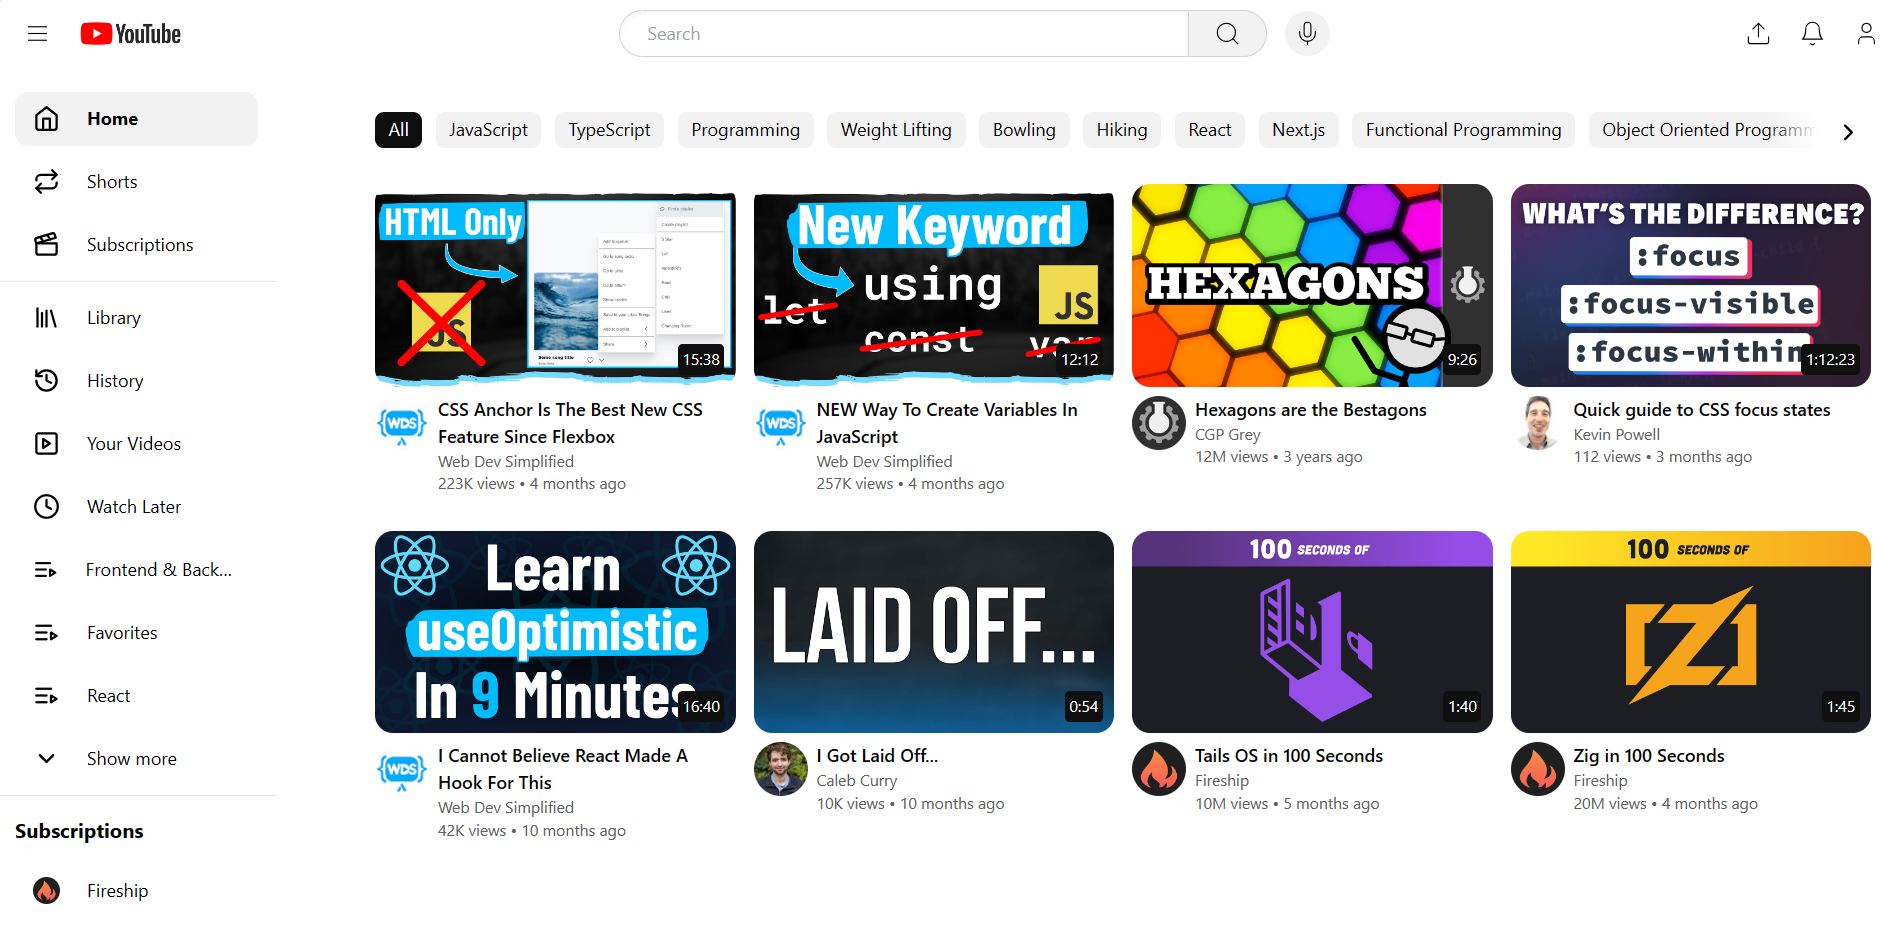The image size is (1899, 937).
Task: Open NEW Way To Create Variables title
Action: coord(947,424)
